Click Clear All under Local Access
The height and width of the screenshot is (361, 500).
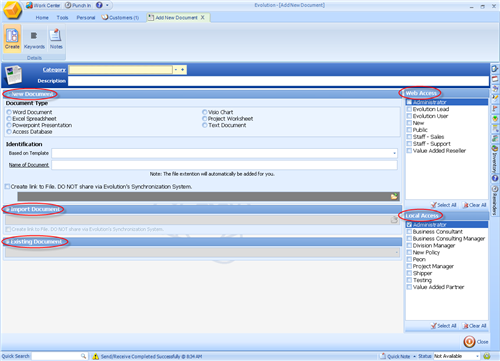point(475,326)
